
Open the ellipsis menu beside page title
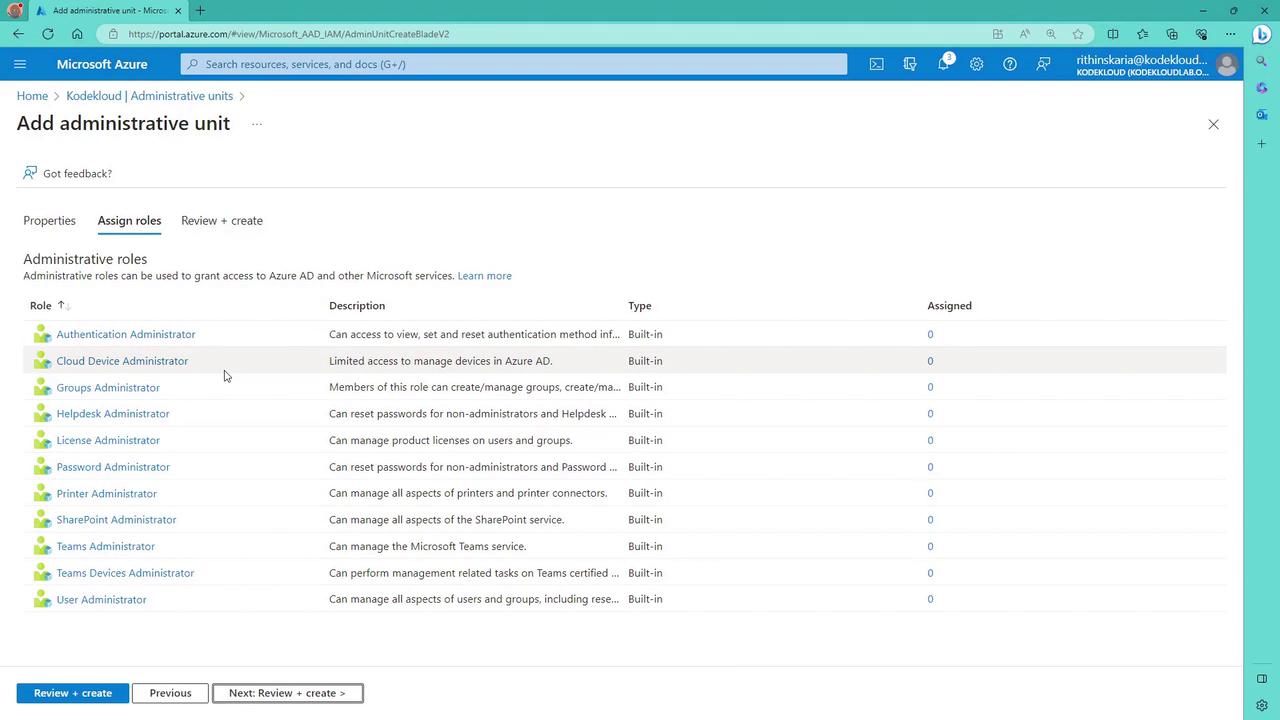(257, 124)
